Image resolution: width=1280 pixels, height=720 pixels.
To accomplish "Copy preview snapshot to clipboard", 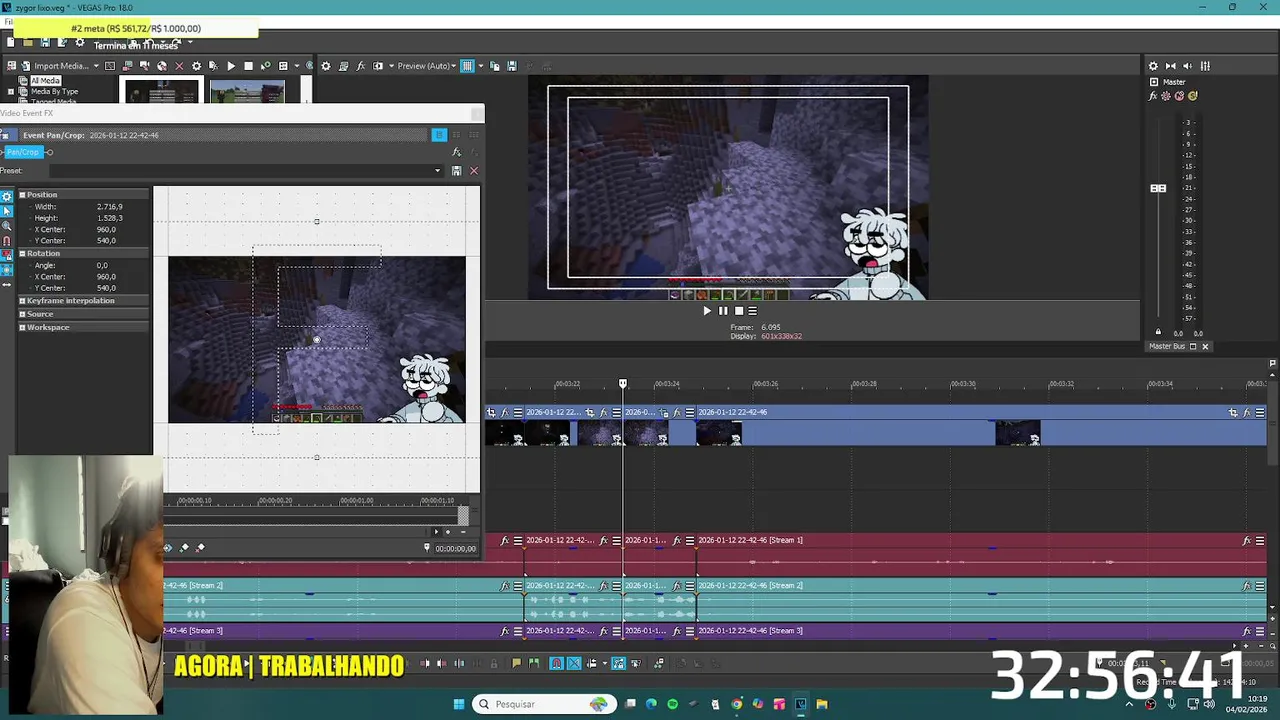I will pyautogui.click(x=494, y=66).
